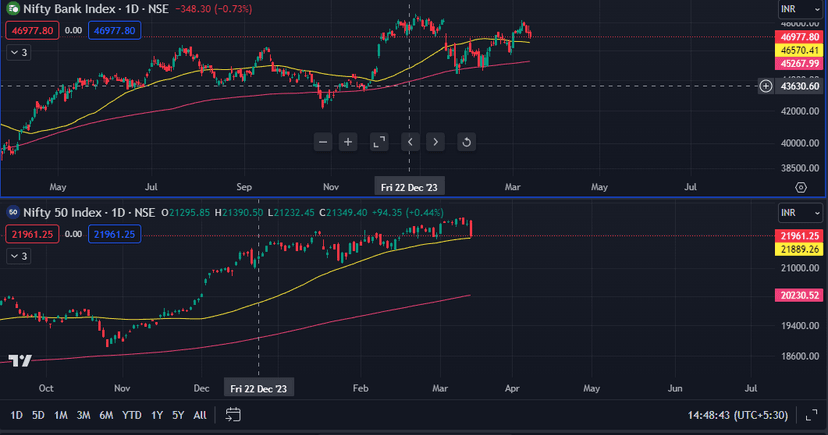Select the 6M time range
828x435 pixels.
tap(106, 415)
